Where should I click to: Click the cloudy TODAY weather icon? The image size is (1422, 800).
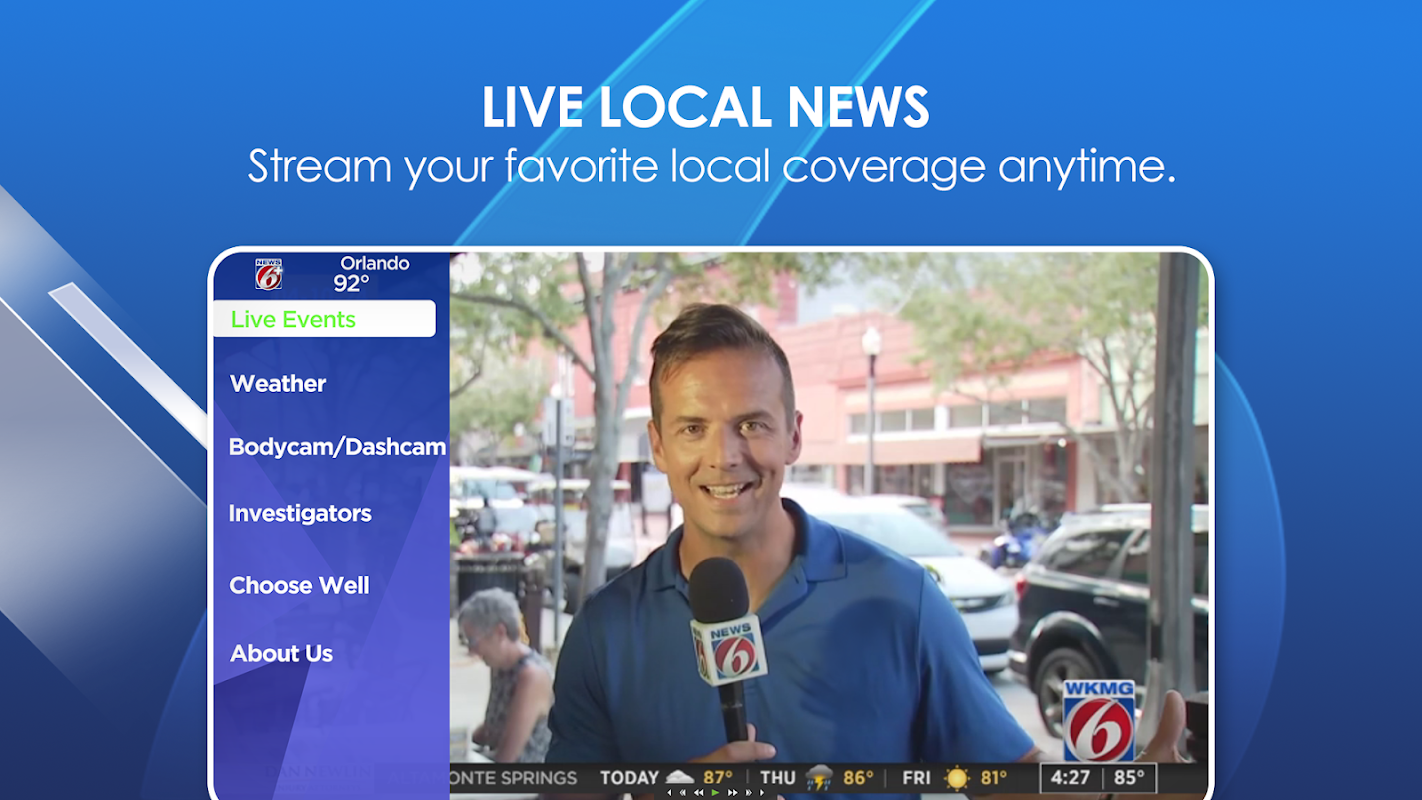coord(680,777)
